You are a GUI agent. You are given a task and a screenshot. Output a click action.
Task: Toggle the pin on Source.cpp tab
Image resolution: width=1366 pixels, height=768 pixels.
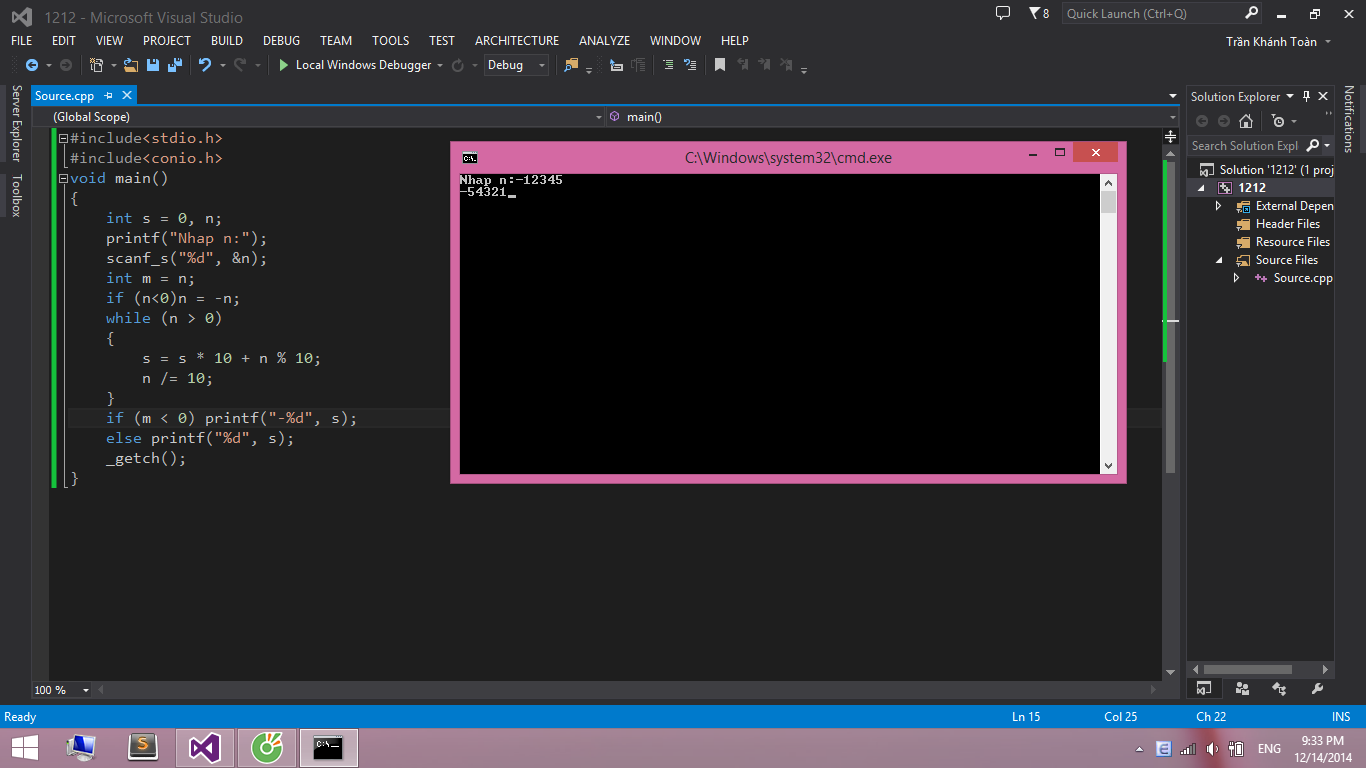tap(108, 96)
